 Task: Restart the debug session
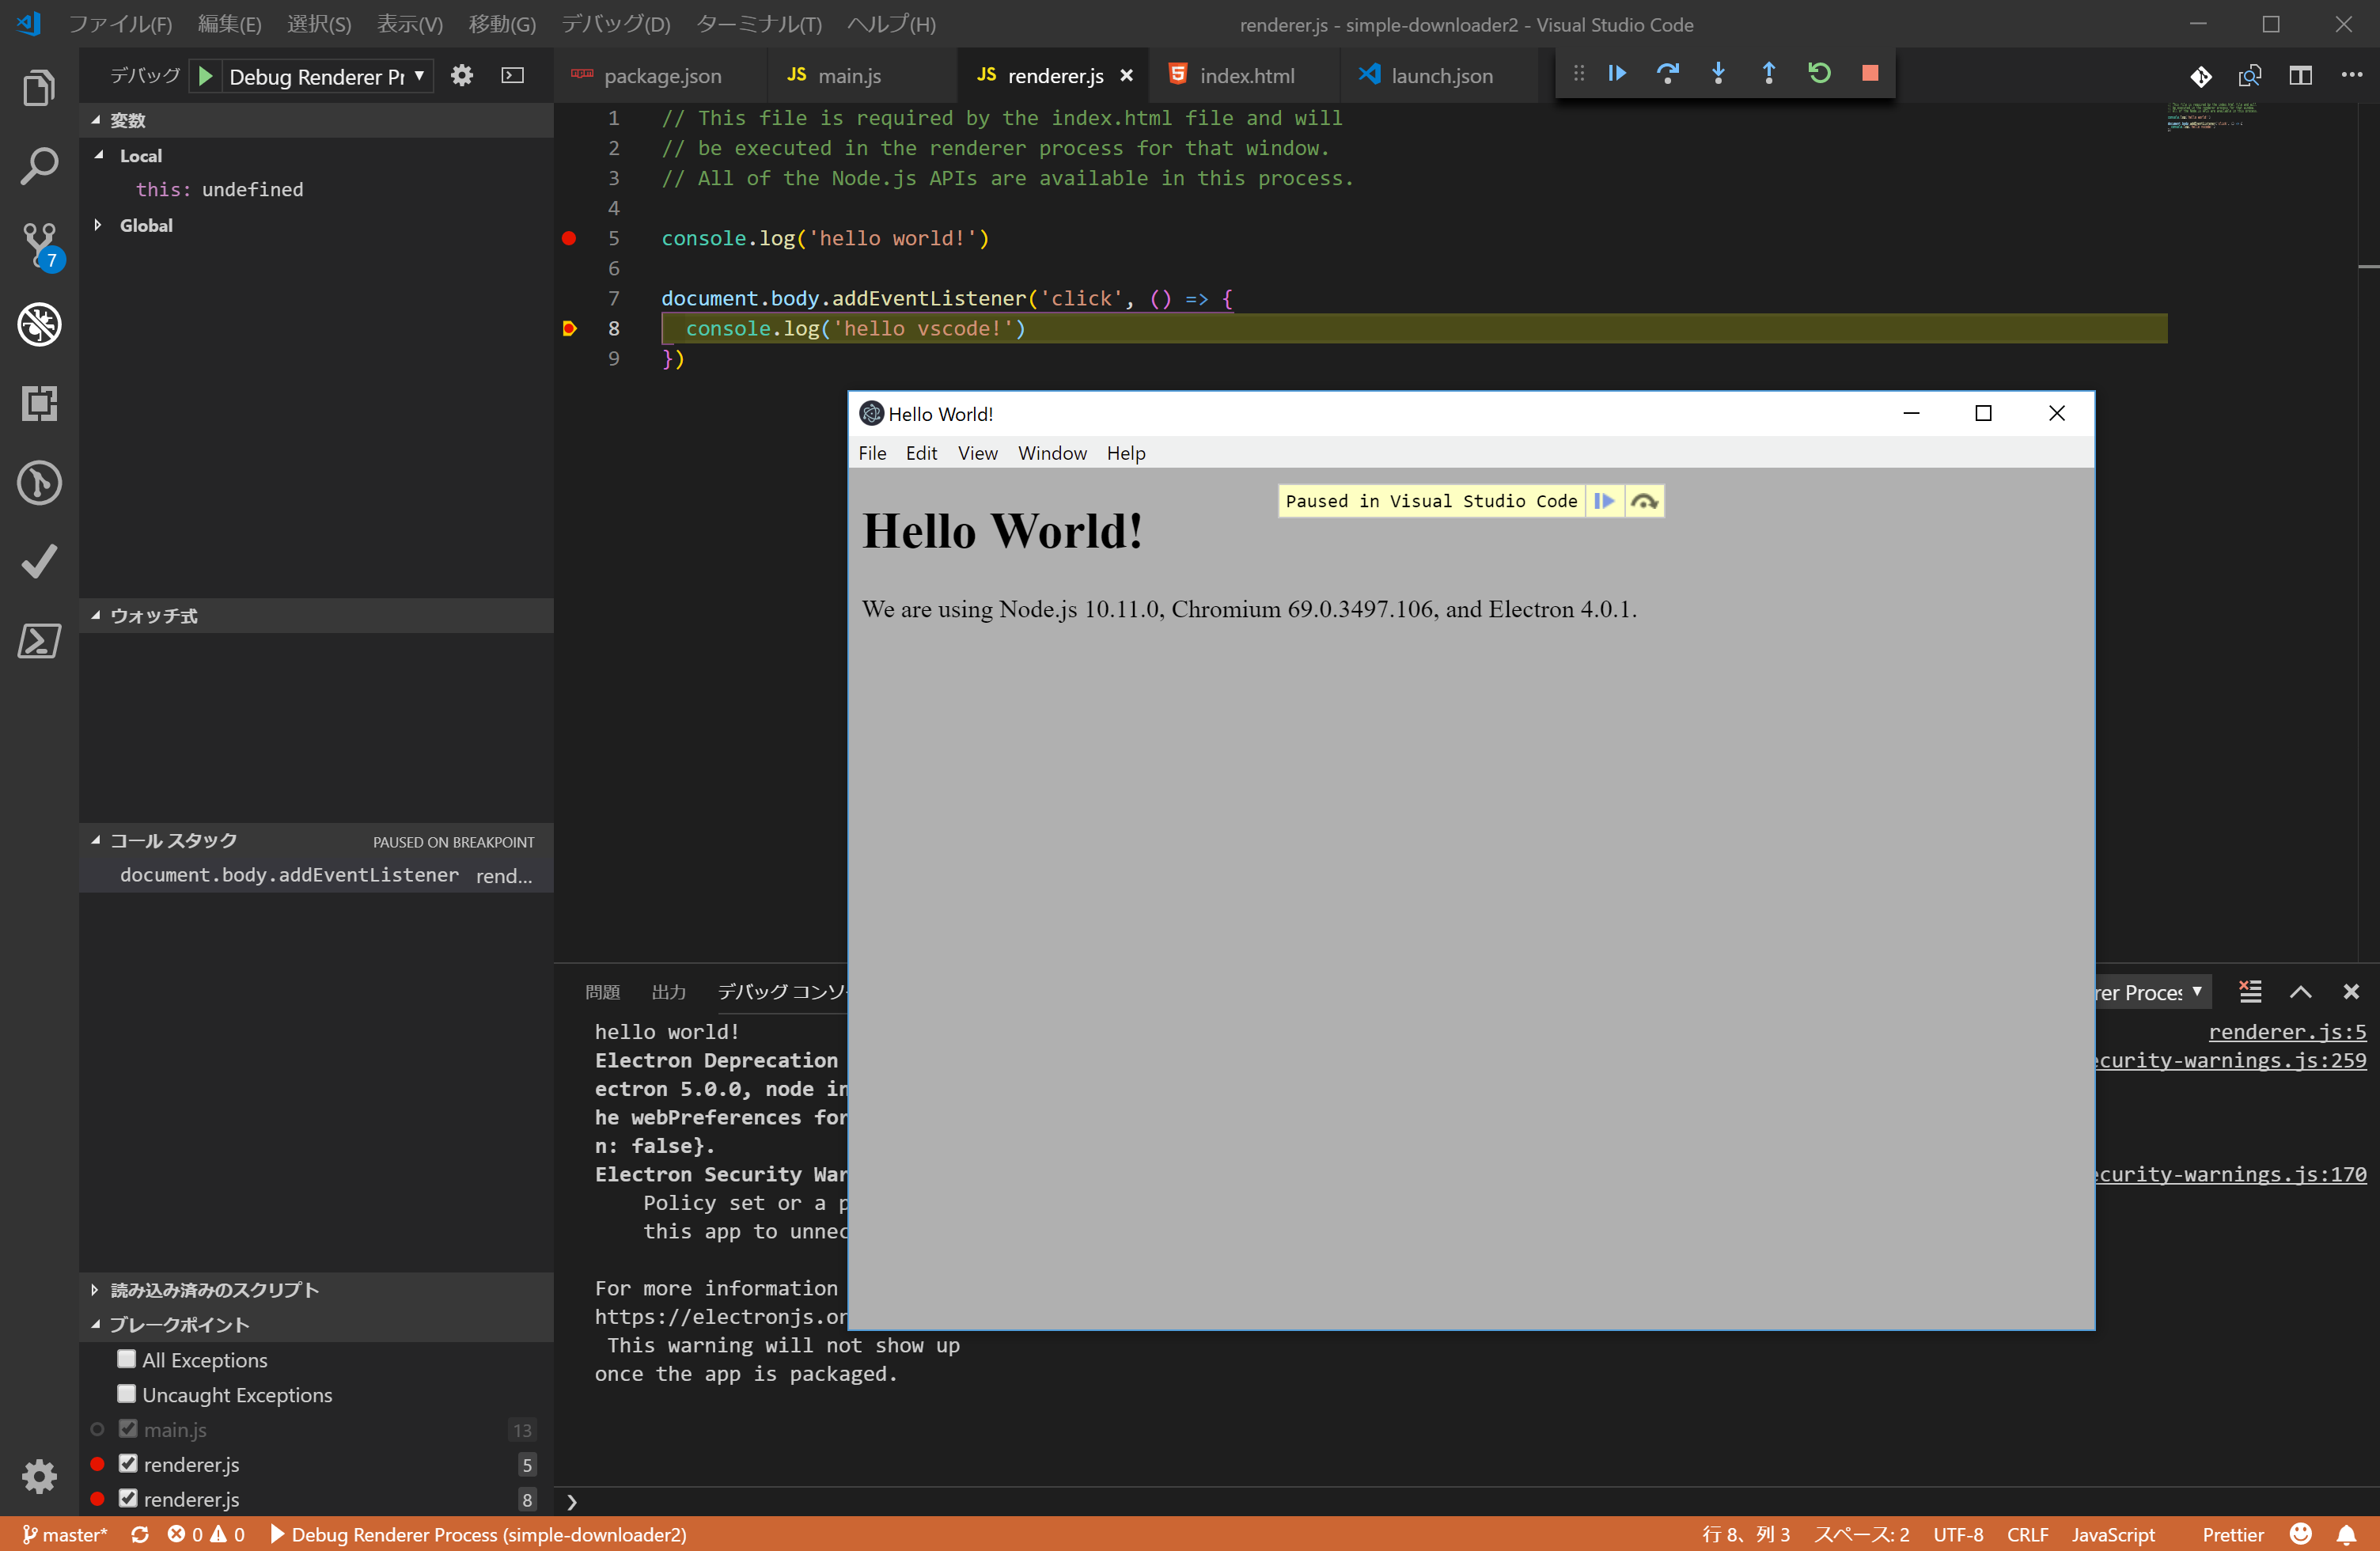[x=1819, y=73]
